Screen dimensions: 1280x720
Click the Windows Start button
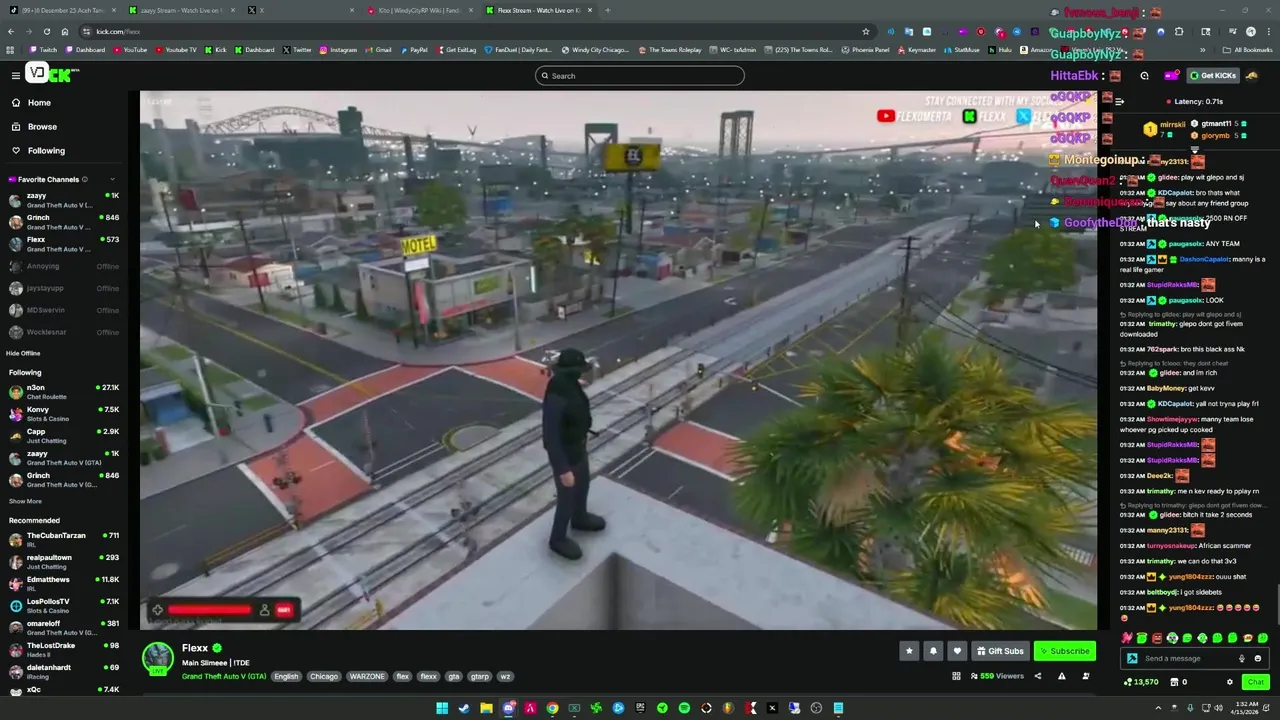(442, 708)
